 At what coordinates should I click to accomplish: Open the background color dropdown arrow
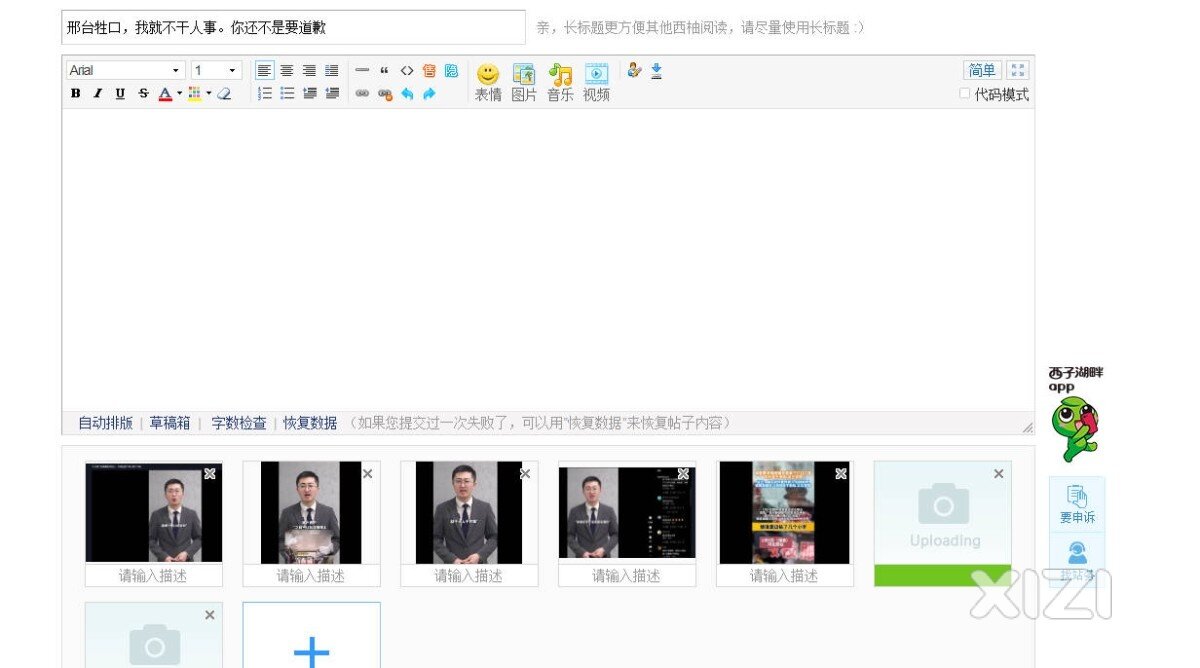(209, 94)
